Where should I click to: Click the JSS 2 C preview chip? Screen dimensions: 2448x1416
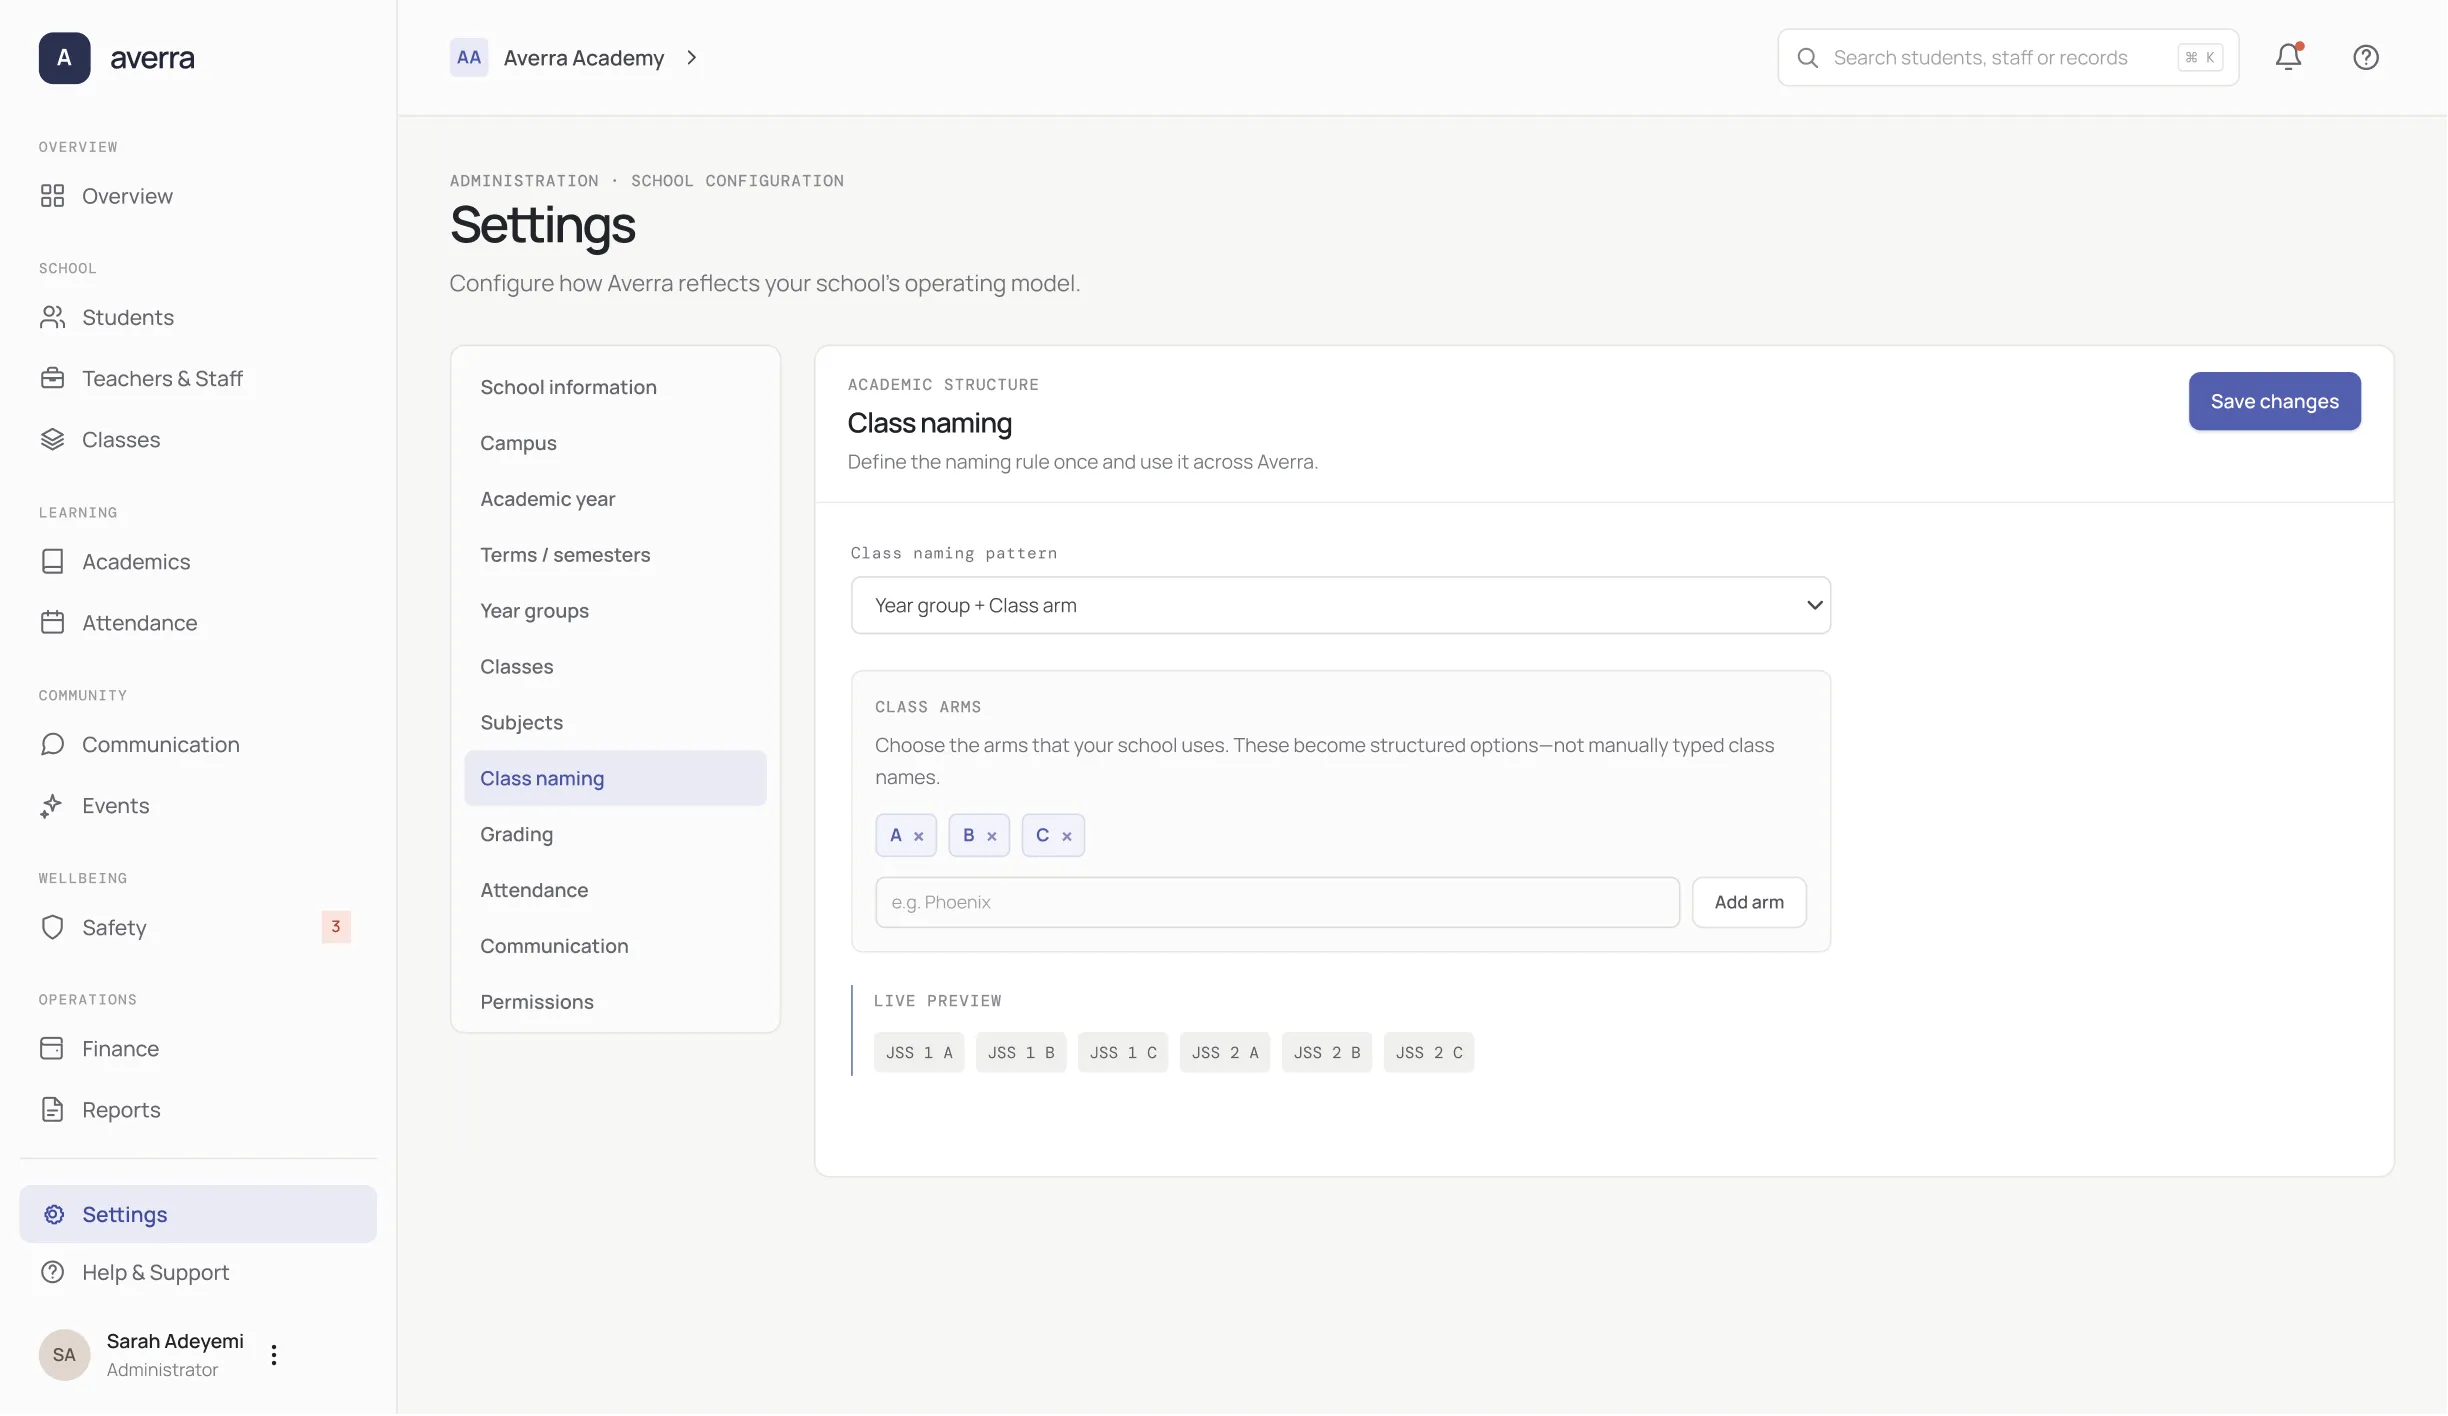1428,1052
